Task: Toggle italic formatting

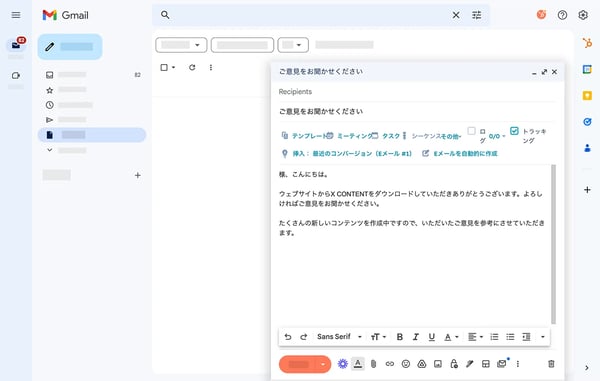Action: [x=416, y=337]
